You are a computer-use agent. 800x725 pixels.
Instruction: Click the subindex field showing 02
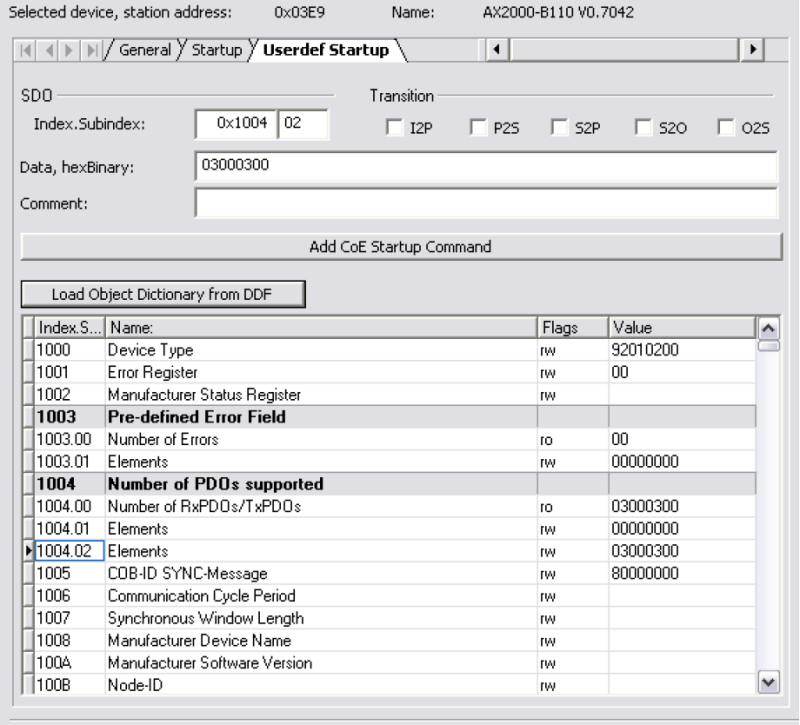(303, 123)
